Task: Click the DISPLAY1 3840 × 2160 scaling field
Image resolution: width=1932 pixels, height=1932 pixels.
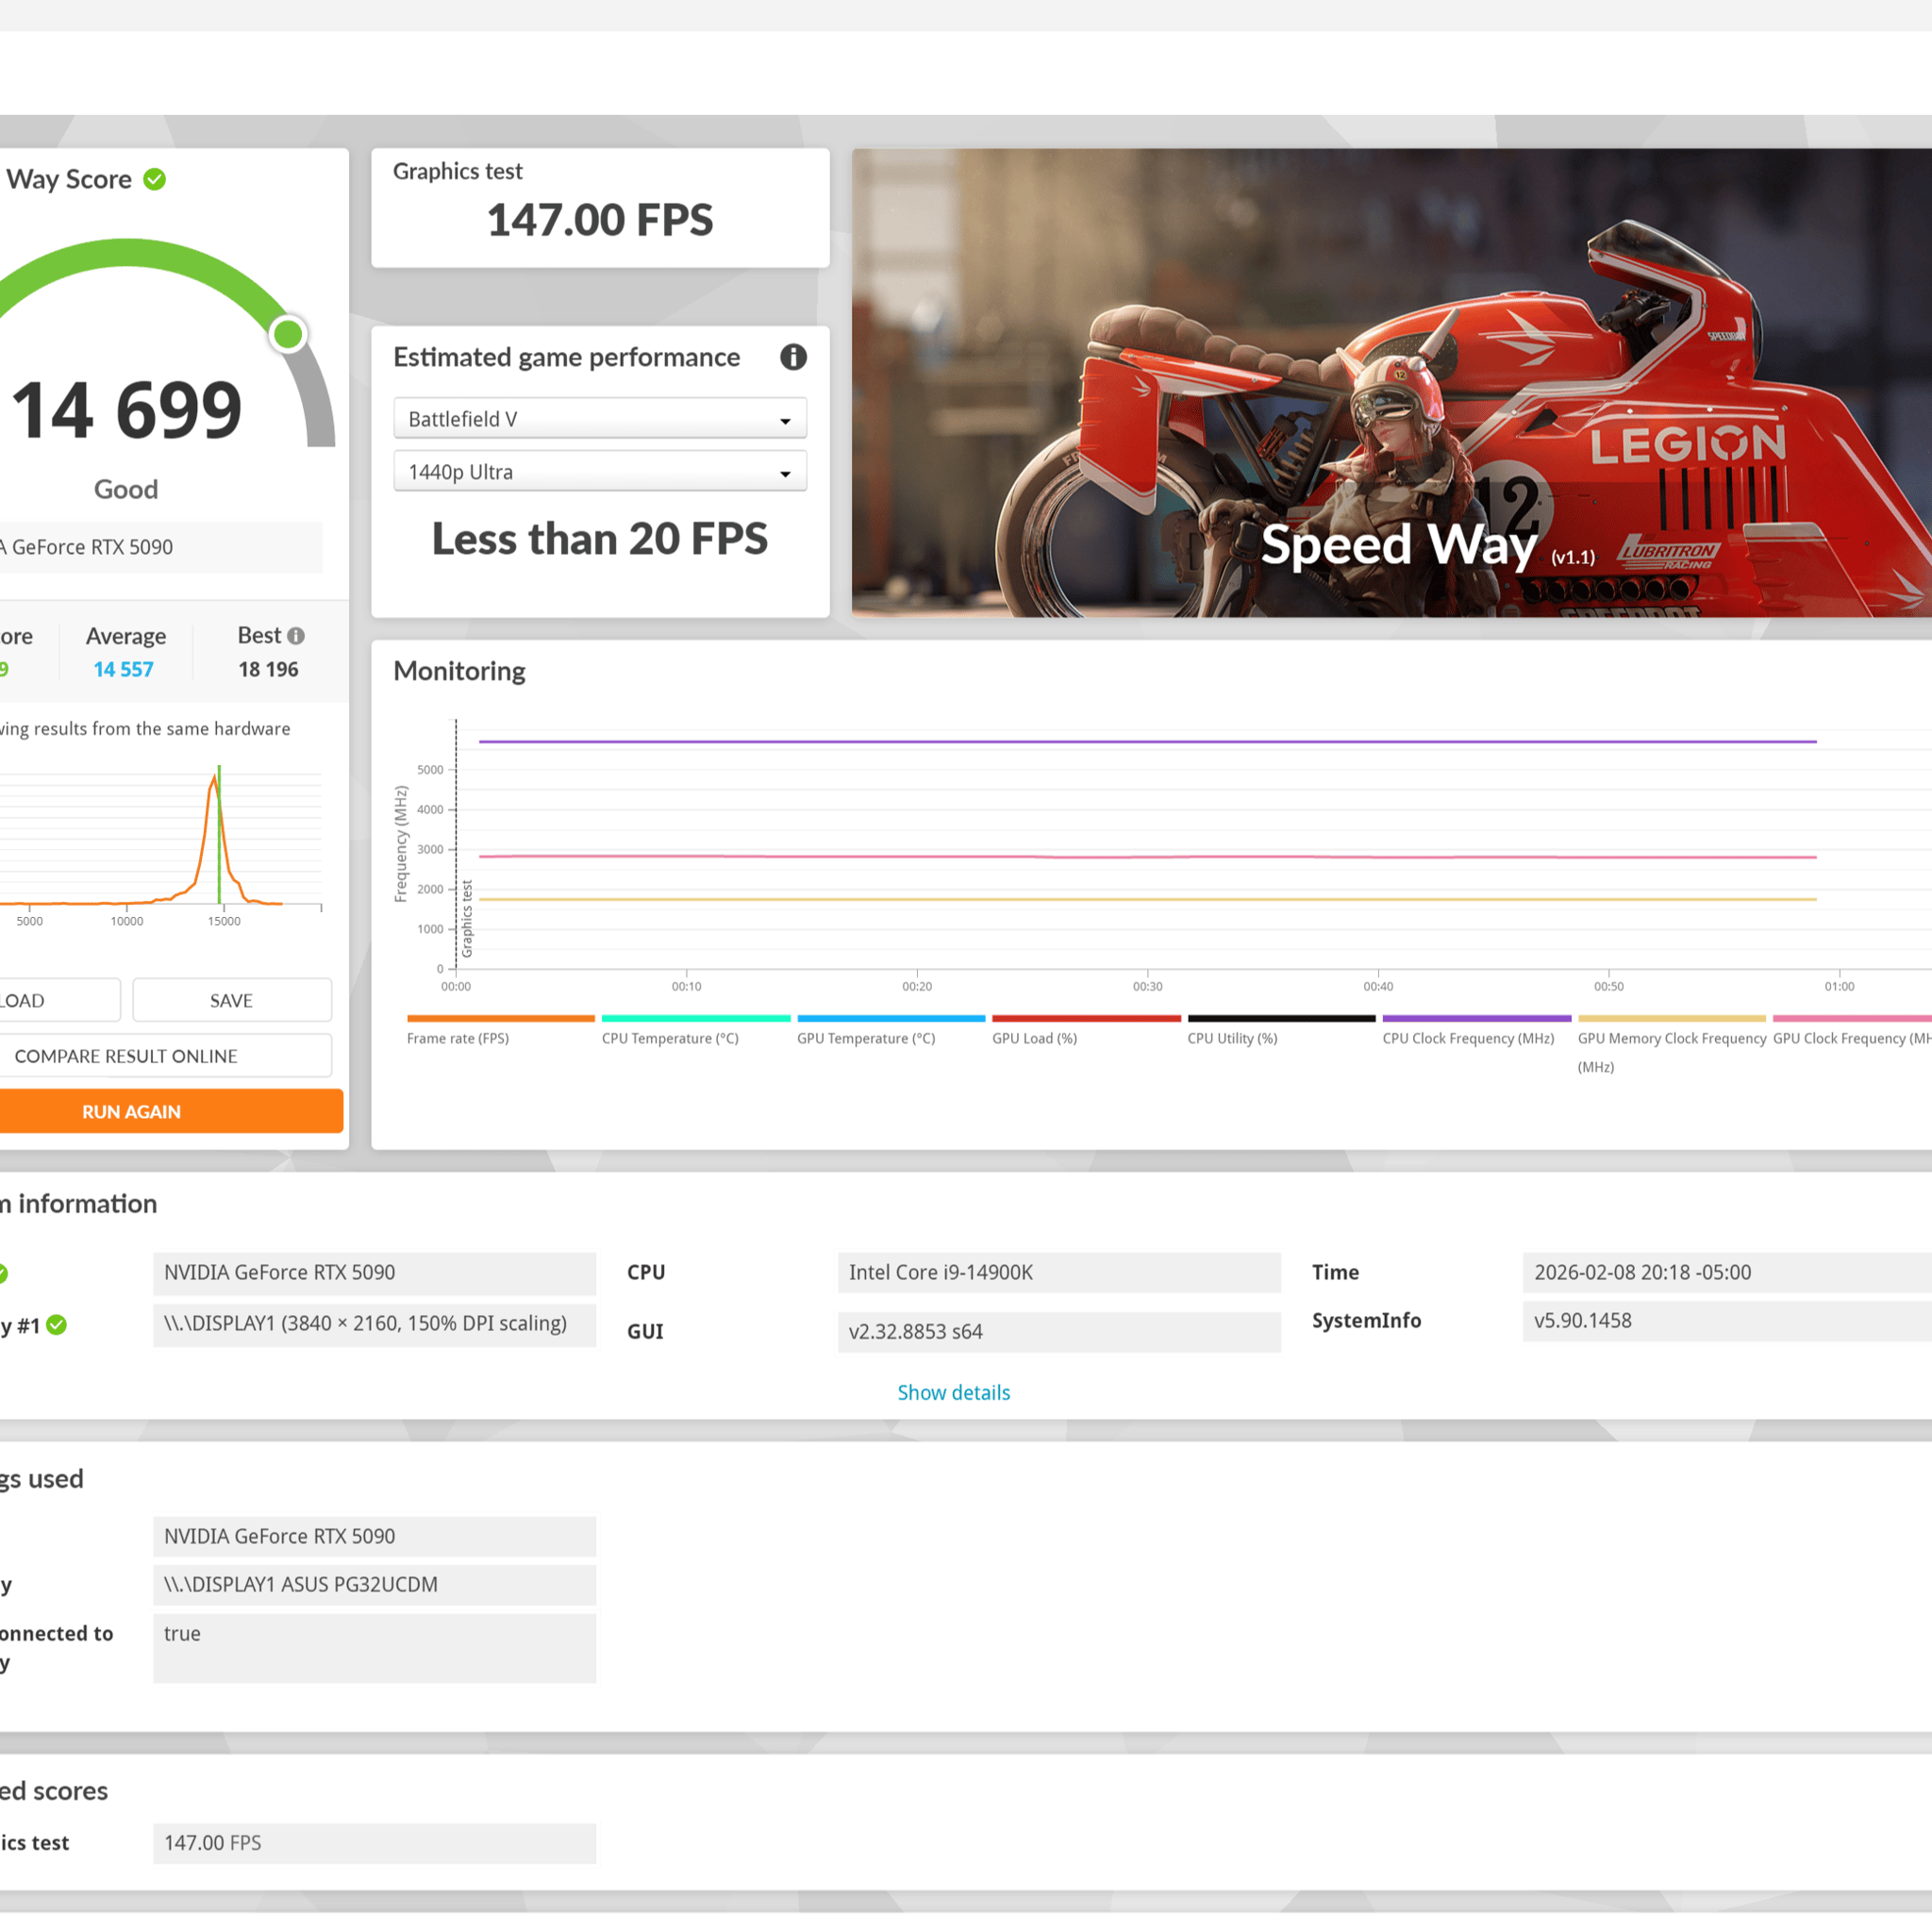Action: (374, 1324)
